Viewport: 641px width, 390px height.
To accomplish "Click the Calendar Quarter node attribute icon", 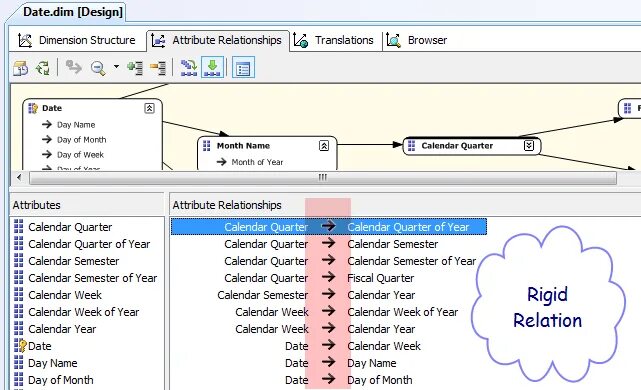I will click(411, 146).
